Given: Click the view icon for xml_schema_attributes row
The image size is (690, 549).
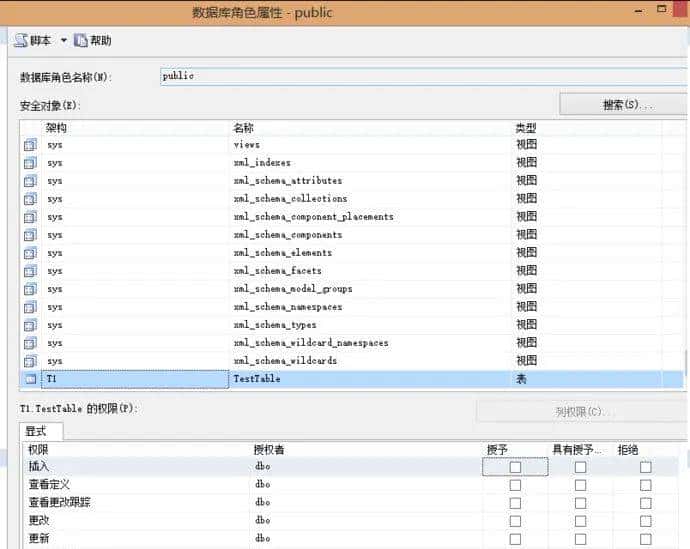Looking at the screenshot, I should [30, 181].
